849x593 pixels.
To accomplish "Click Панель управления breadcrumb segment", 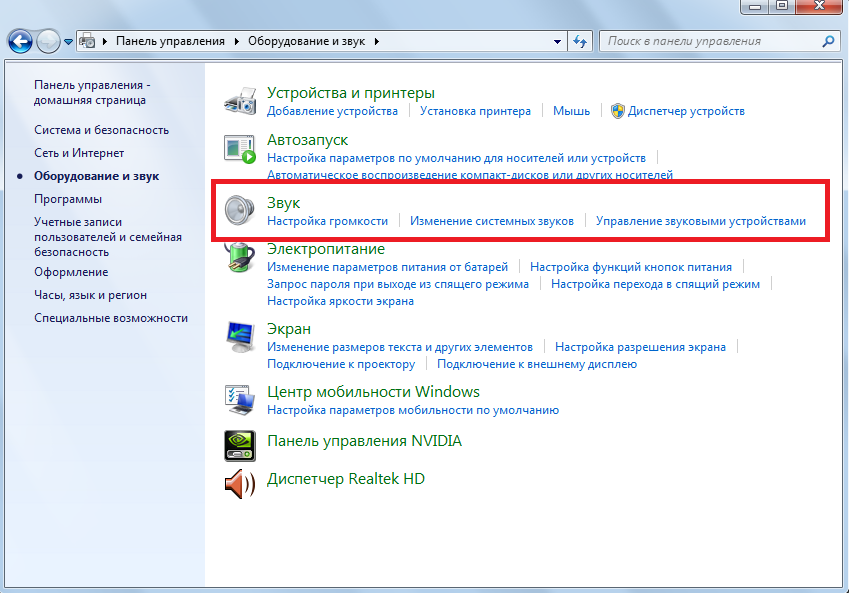I will [170, 41].
